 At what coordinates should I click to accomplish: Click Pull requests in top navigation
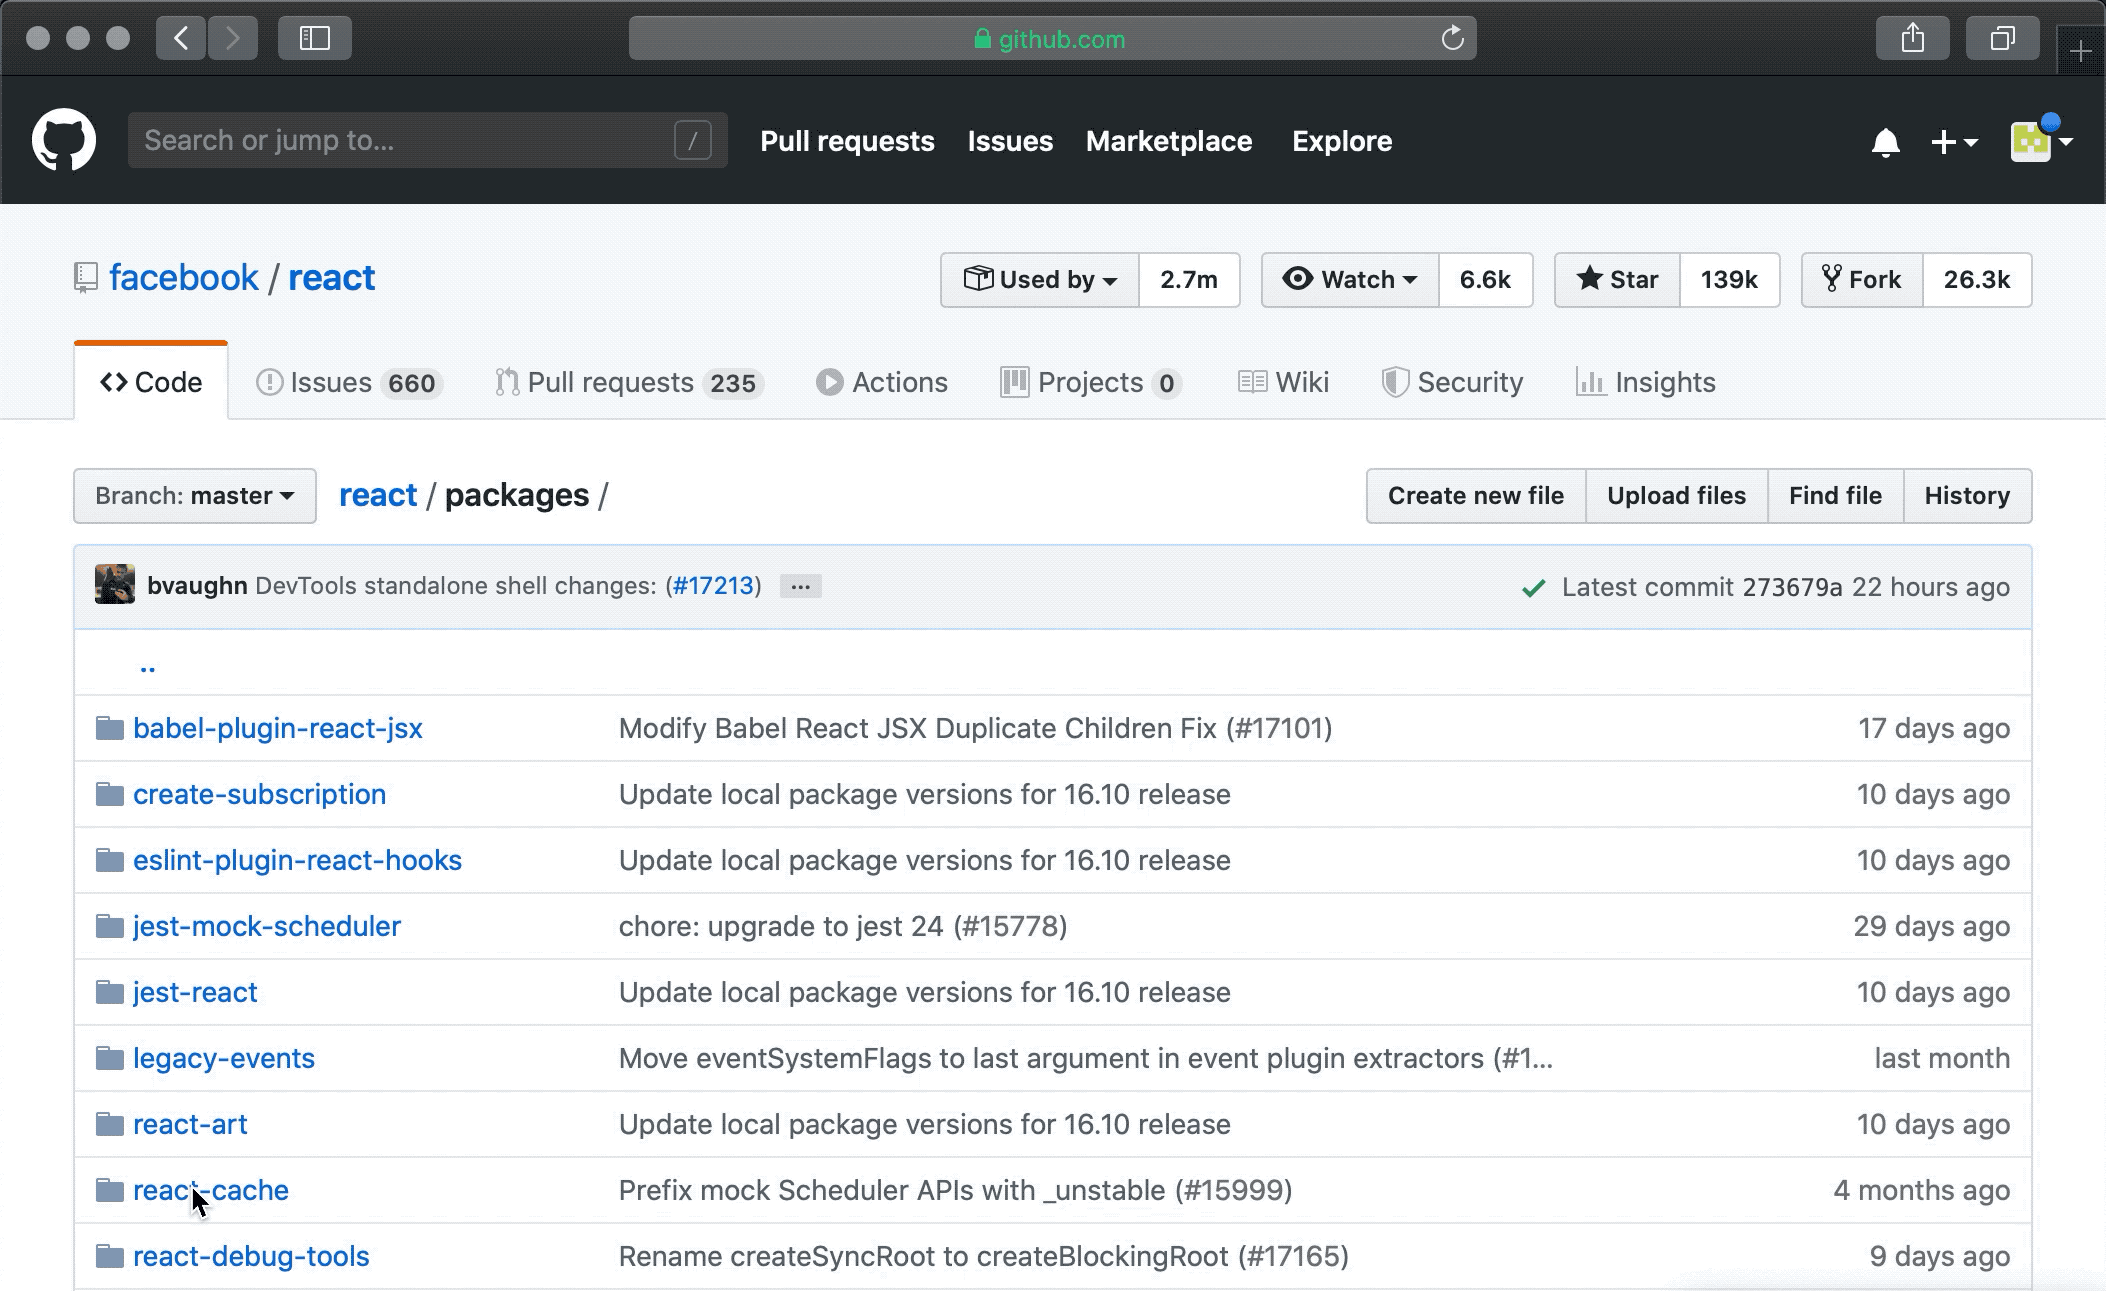pos(847,141)
